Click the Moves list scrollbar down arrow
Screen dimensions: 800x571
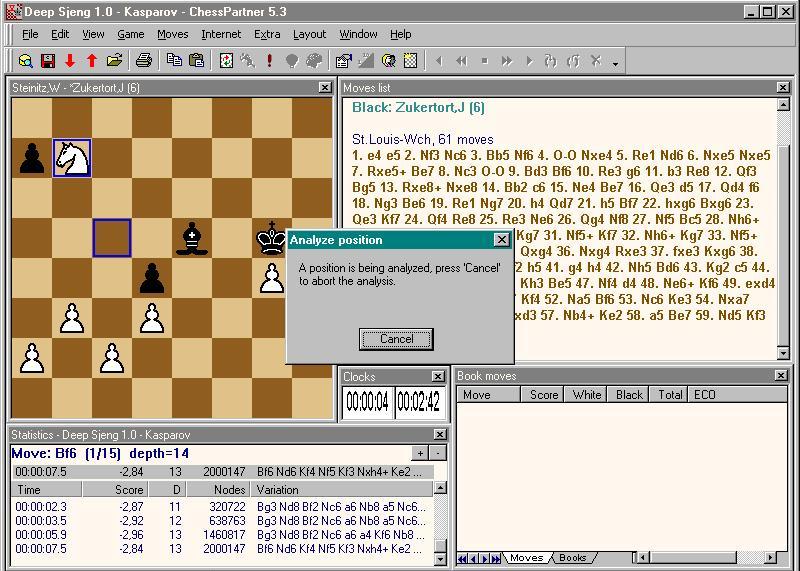784,353
